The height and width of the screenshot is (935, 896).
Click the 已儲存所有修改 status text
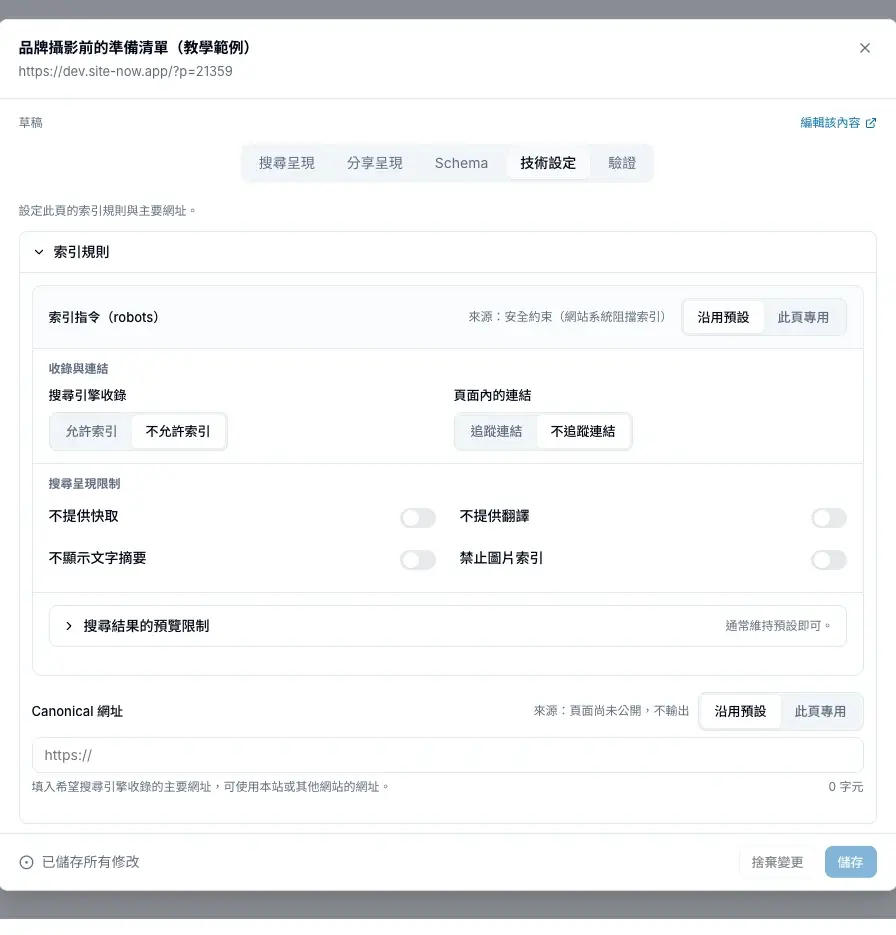(x=91, y=862)
